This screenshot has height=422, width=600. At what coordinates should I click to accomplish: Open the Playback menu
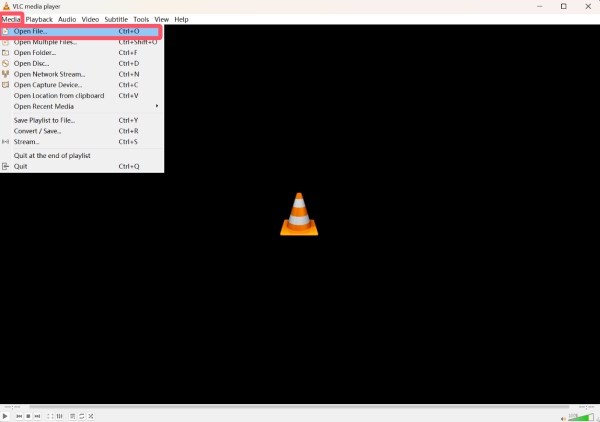(39, 19)
